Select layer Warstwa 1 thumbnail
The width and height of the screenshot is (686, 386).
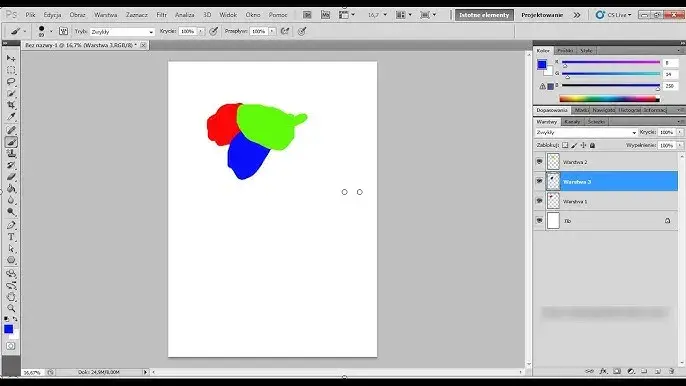553,201
